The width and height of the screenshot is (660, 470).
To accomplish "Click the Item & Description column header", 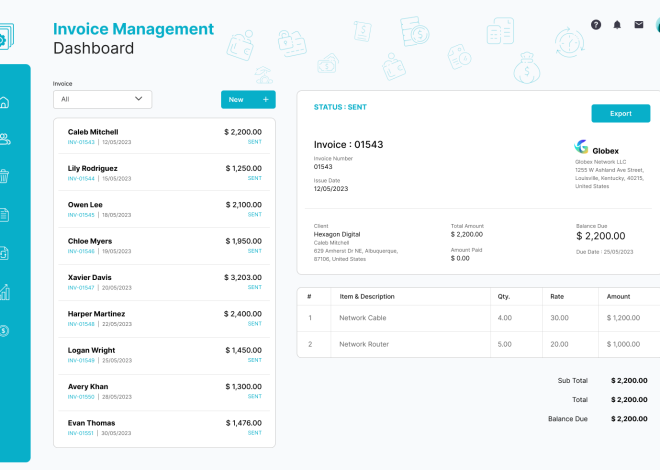I will pos(367,297).
